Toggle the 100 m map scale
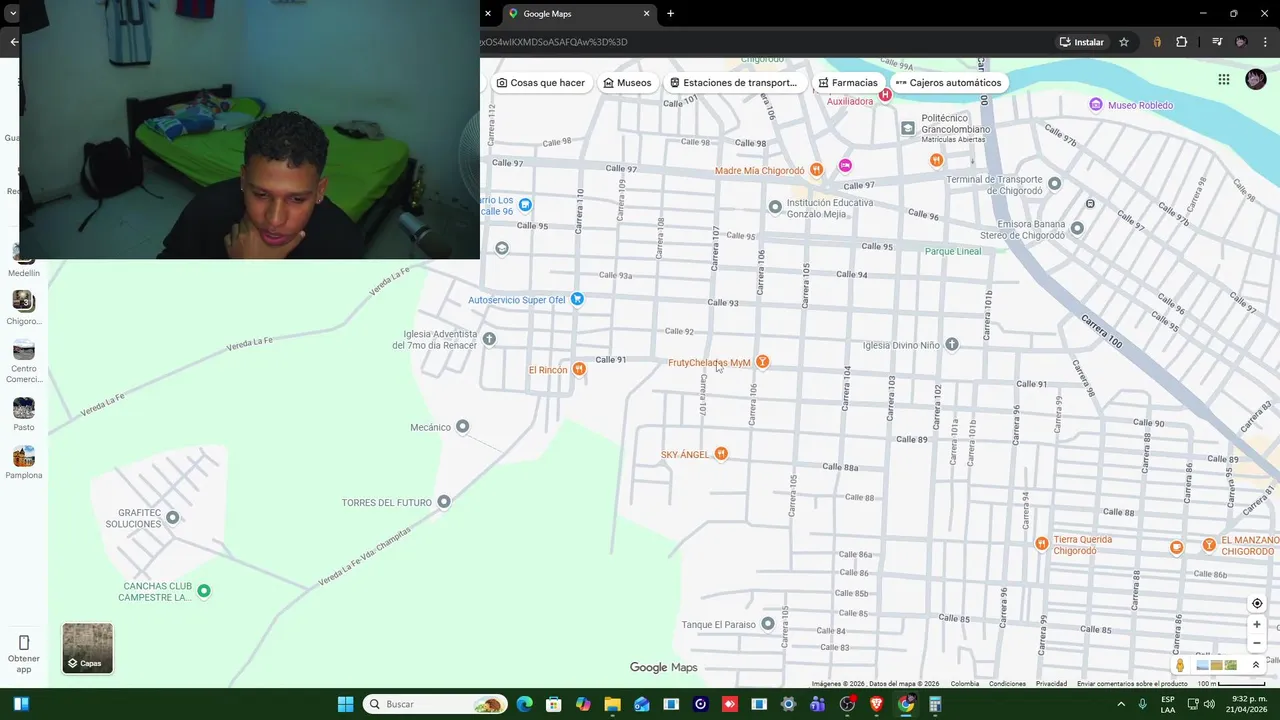Image resolution: width=1280 pixels, height=720 pixels. (x=1231, y=684)
